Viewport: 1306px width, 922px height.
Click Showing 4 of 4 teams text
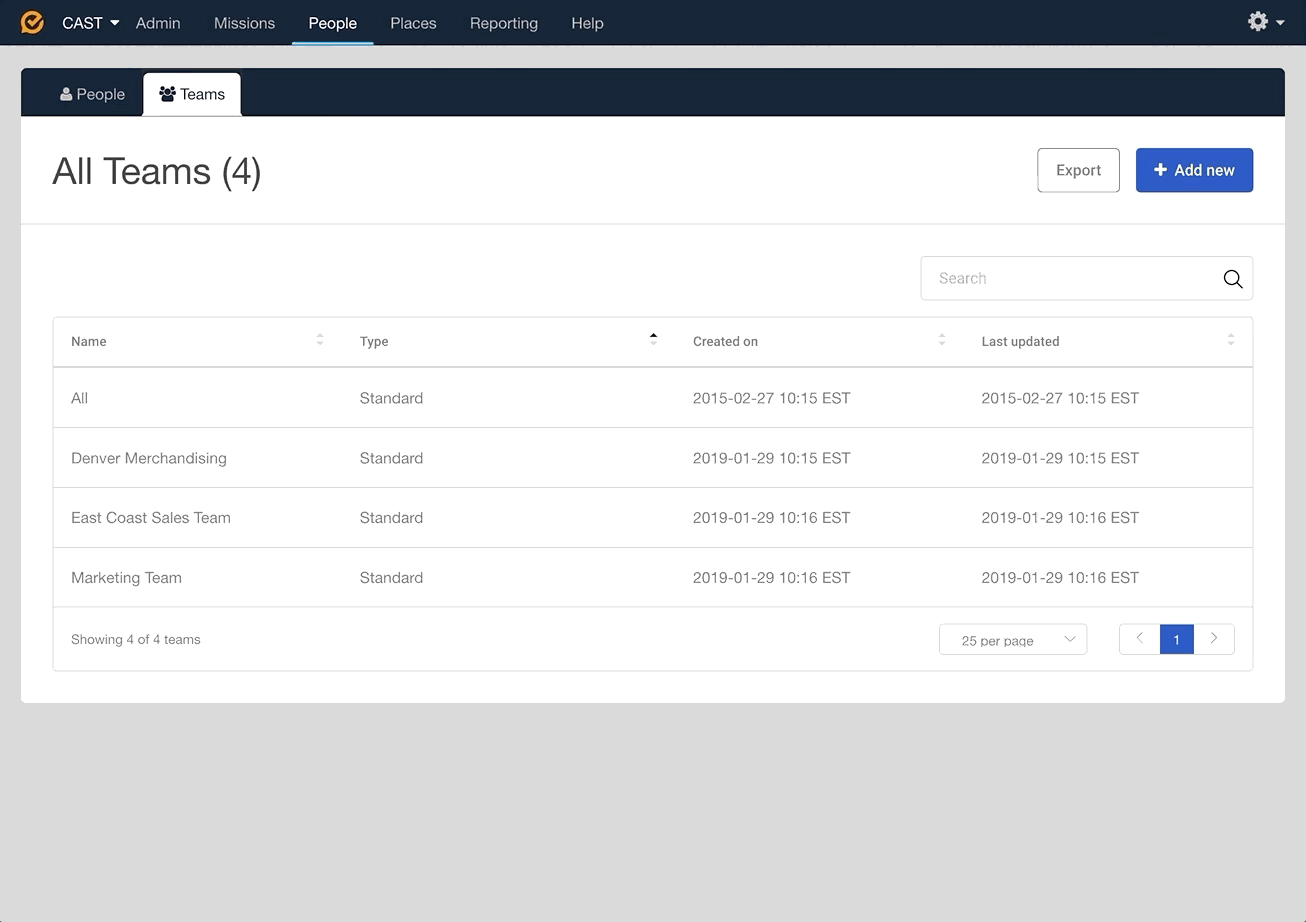coord(136,639)
